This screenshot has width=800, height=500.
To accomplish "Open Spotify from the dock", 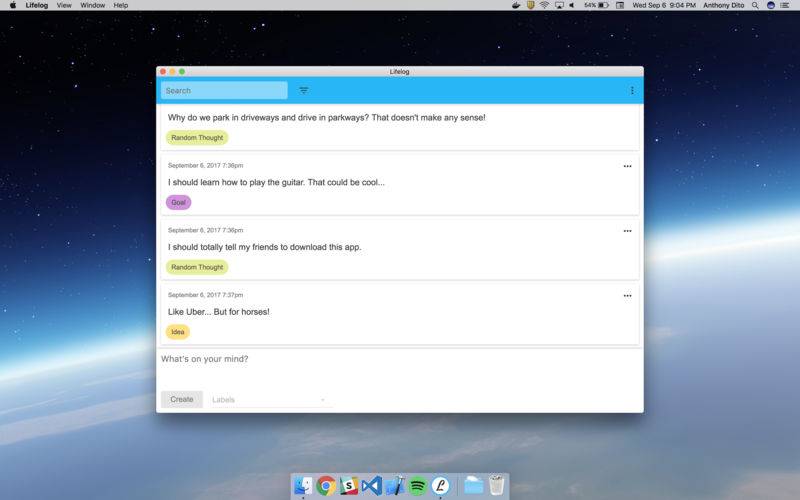I will point(417,486).
